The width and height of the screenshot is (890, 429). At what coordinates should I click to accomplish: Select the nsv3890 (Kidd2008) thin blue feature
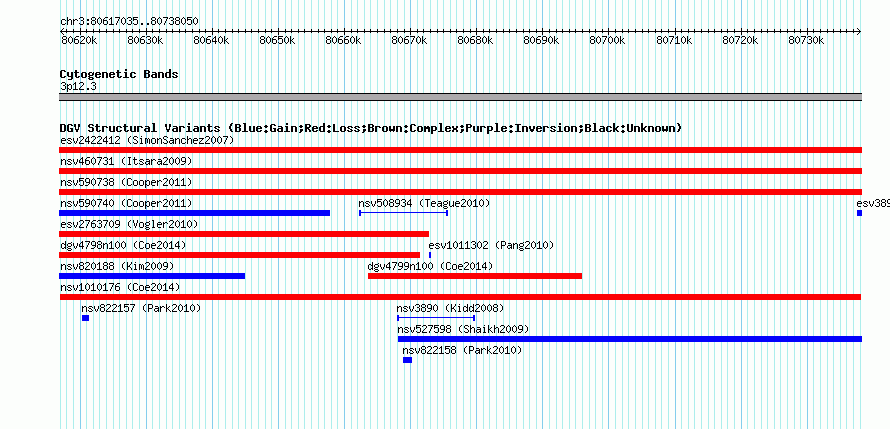click(436, 318)
